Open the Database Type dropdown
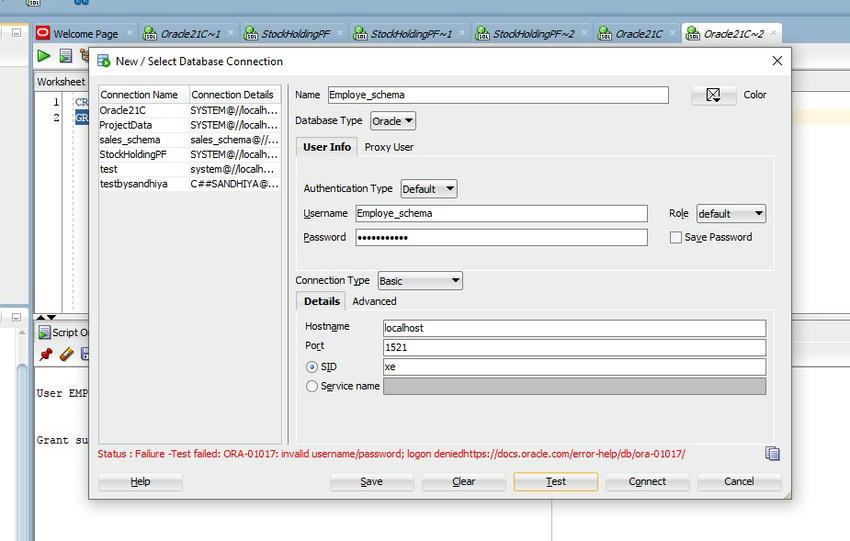The height and width of the screenshot is (541, 850). point(393,121)
